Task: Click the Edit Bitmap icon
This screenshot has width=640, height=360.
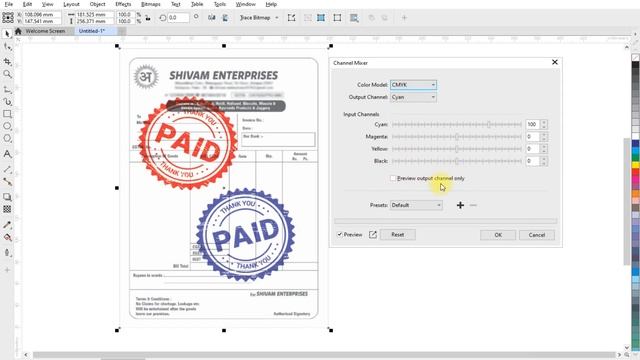Action: 291,18
